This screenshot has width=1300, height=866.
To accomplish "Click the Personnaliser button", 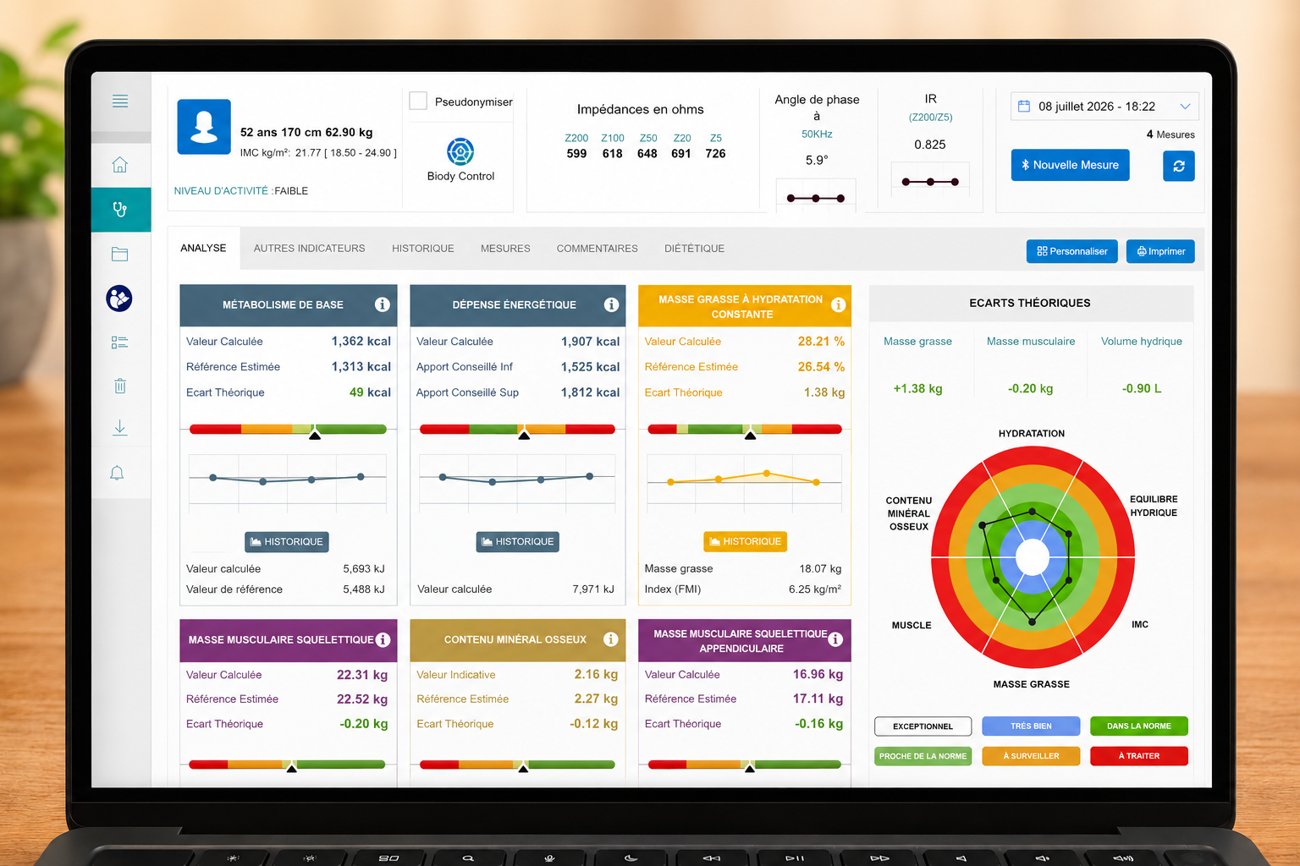I will (x=1072, y=251).
